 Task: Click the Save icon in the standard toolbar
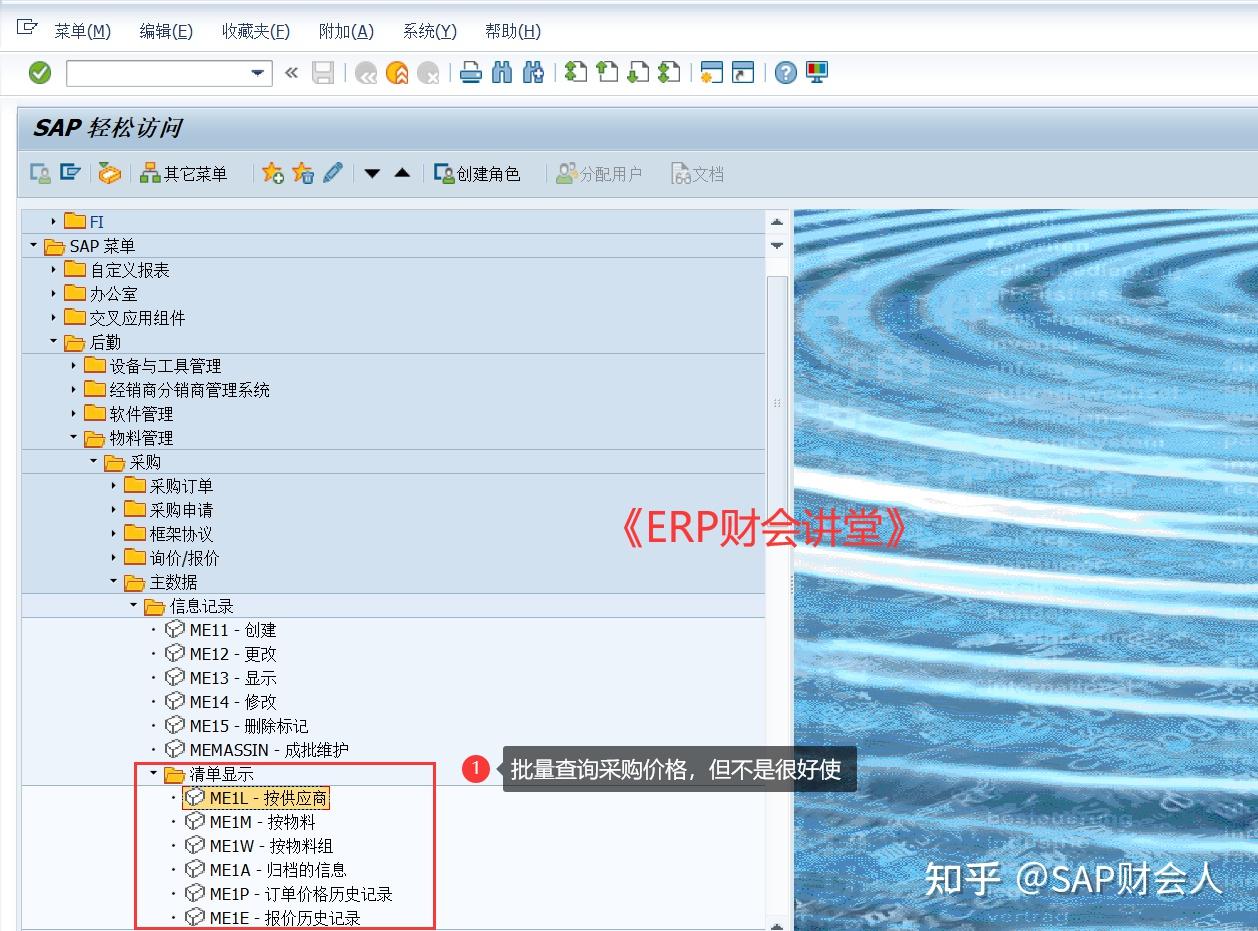tap(322, 72)
